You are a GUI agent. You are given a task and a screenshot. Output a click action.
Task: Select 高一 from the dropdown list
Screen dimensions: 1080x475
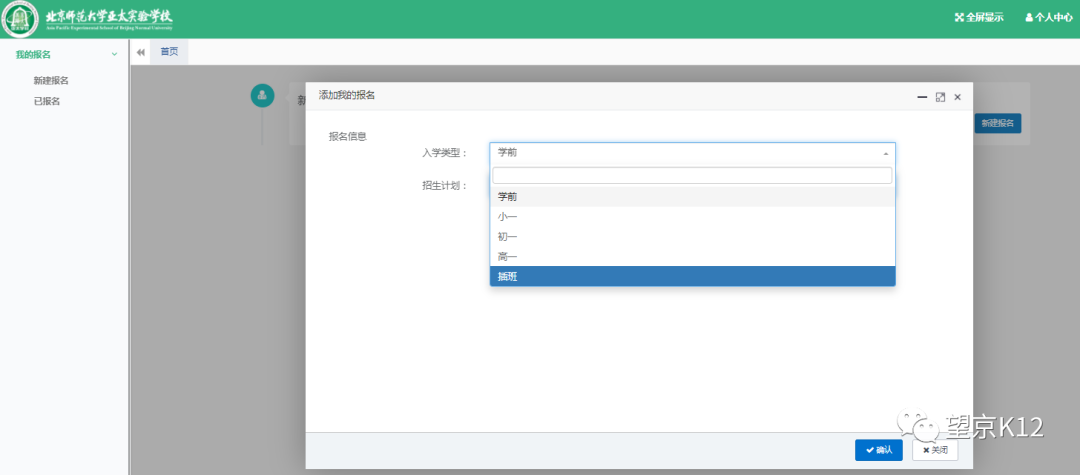click(x=692, y=257)
